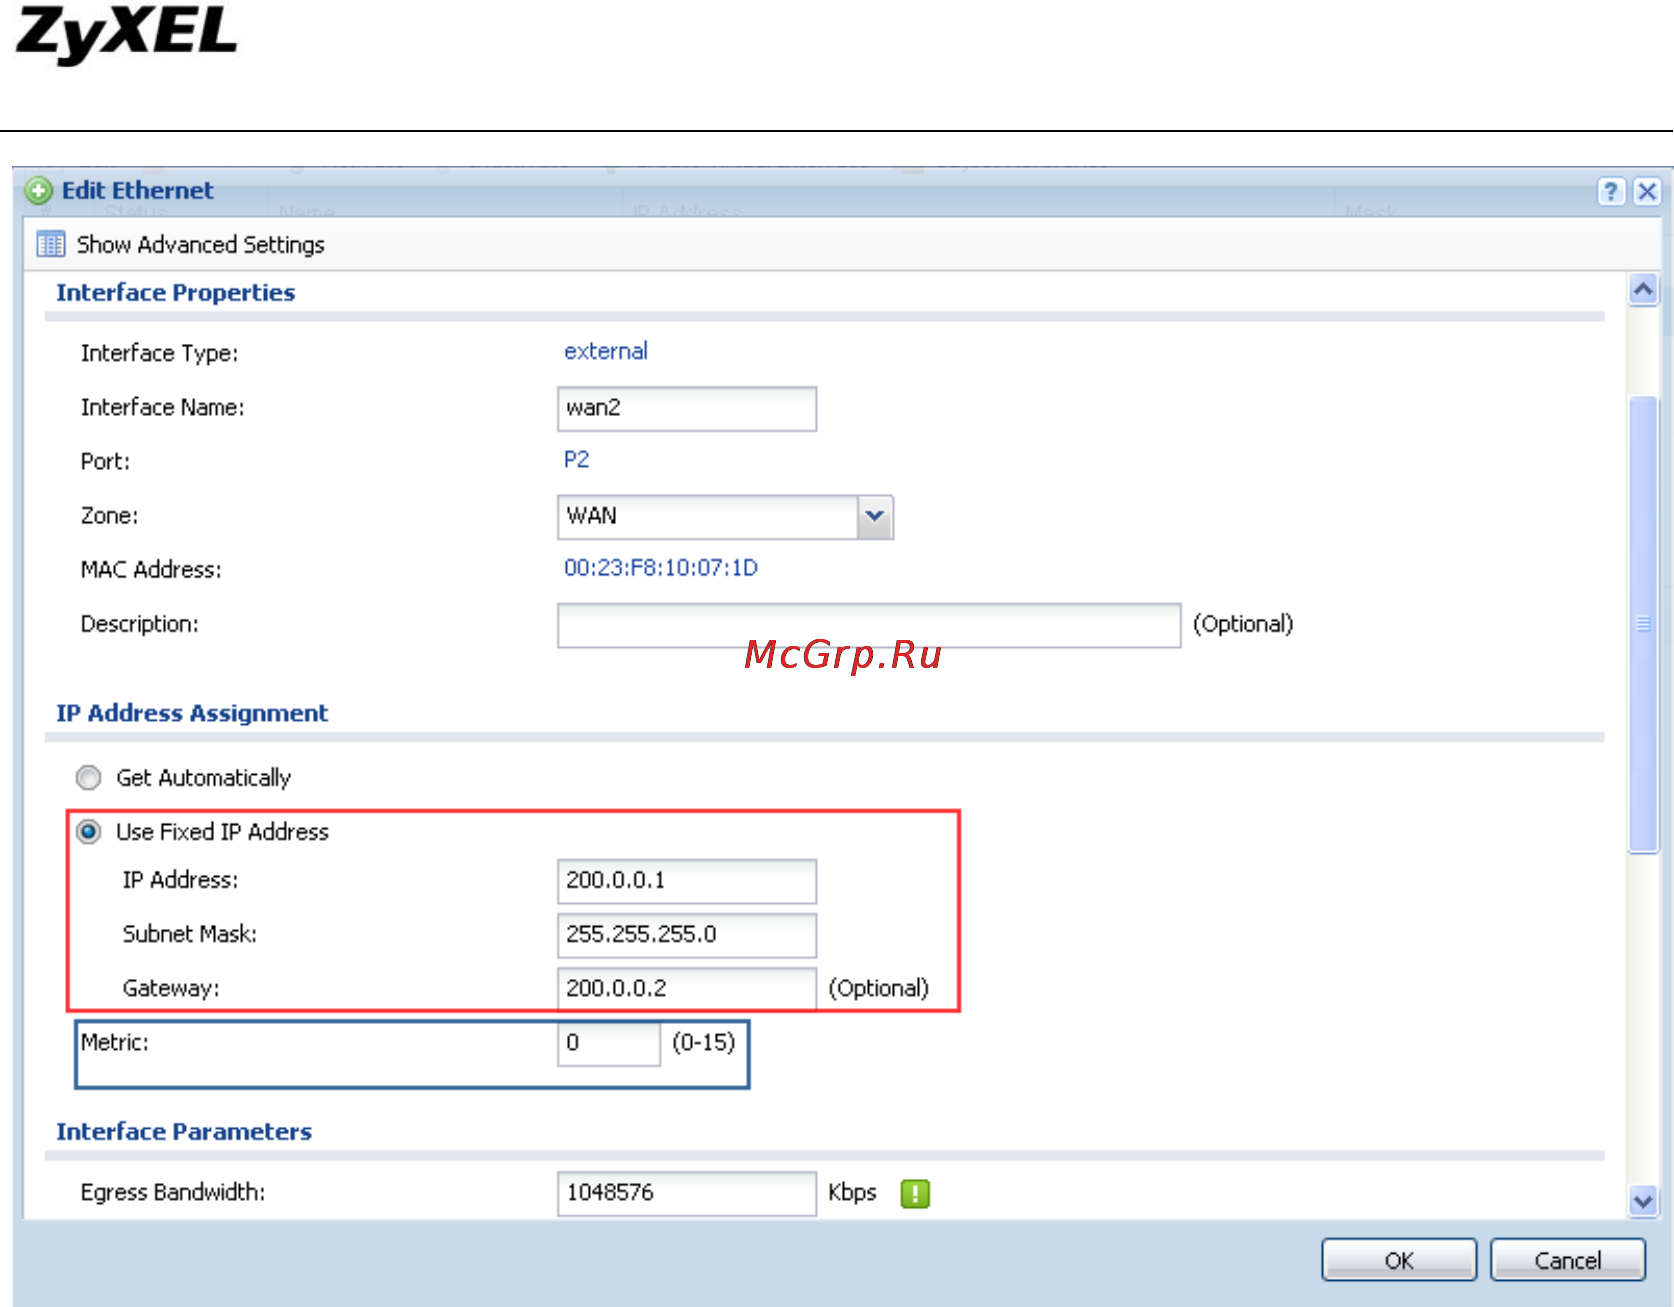Click the Interface Properties section header
The image size is (1674, 1307).
coord(176,292)
